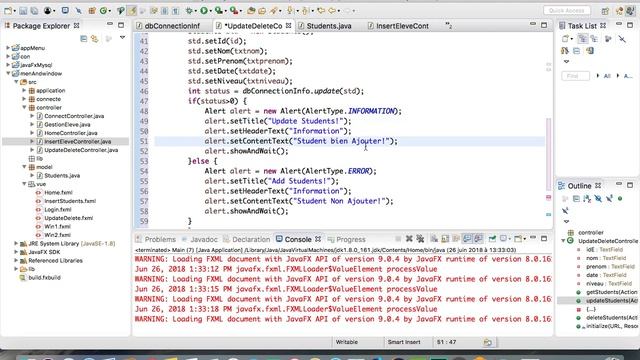Toggle Sort alphabetically in Outline panel

[587, 199]
